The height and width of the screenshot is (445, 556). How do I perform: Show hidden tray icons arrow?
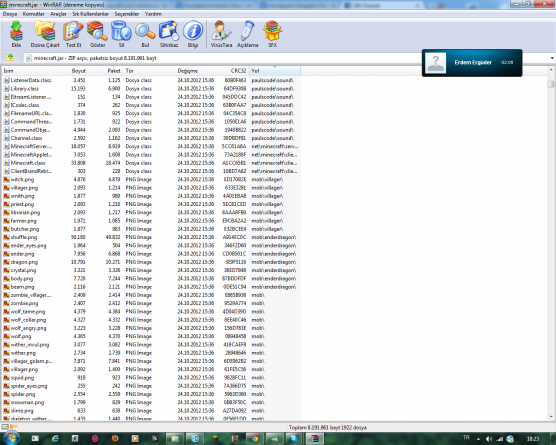[x=478, y=439]
